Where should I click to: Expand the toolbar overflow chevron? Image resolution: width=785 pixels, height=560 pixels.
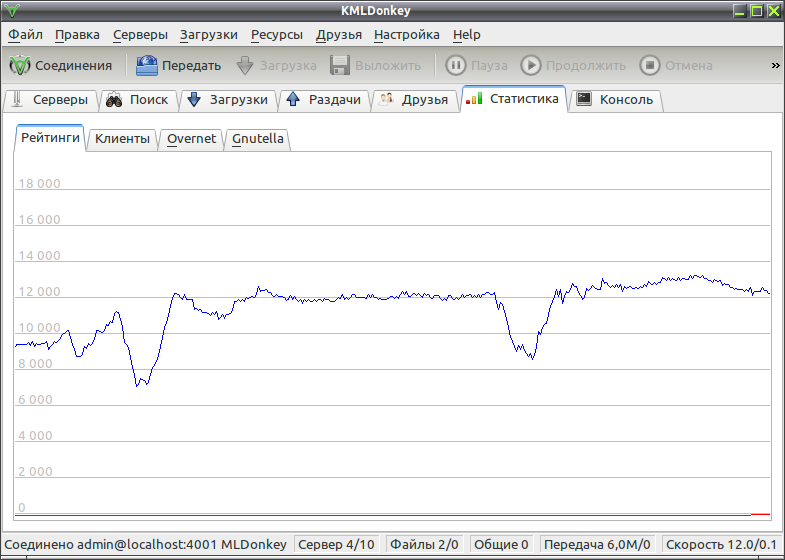coord(775,66)
